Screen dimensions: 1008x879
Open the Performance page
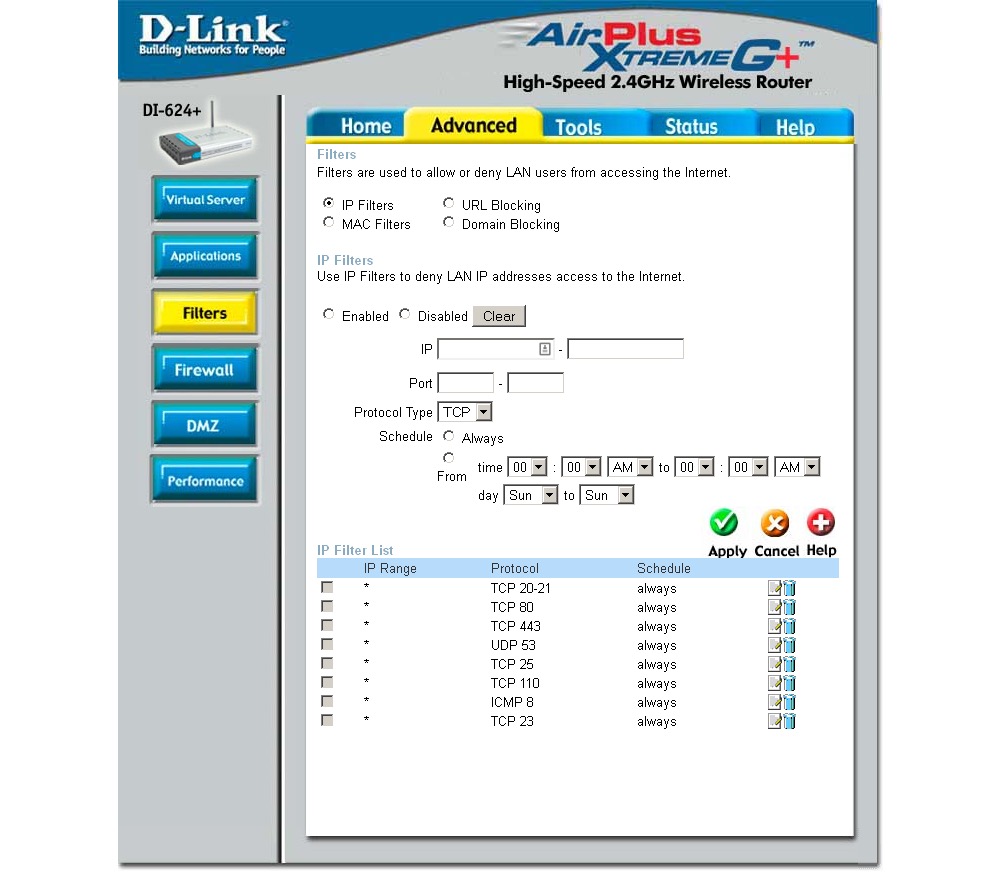pyautogui.click(x=205, y=480)
